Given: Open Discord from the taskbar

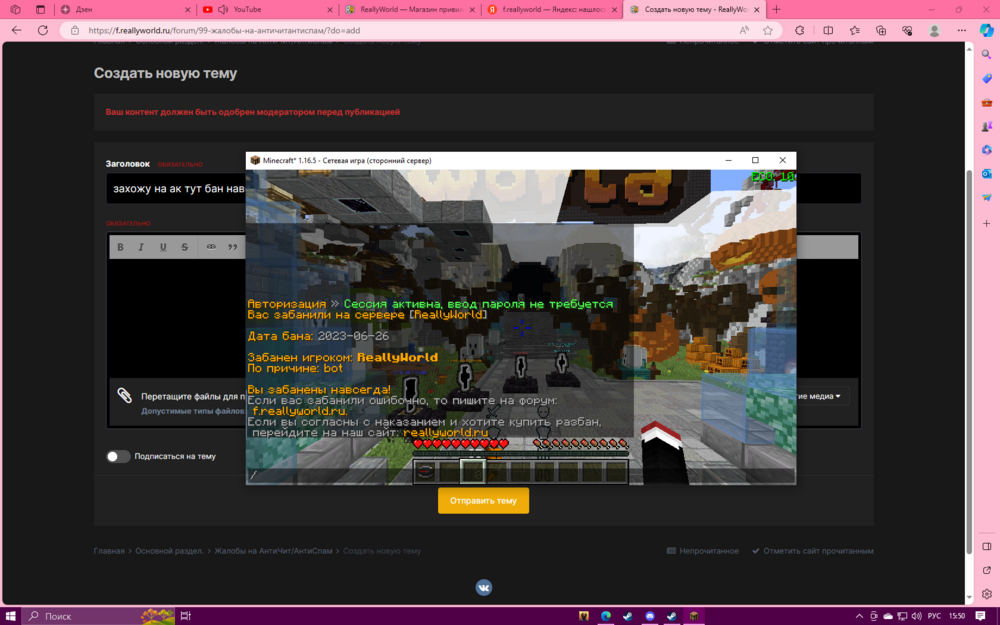Looking at the screenshot, I should coord(649,616).
